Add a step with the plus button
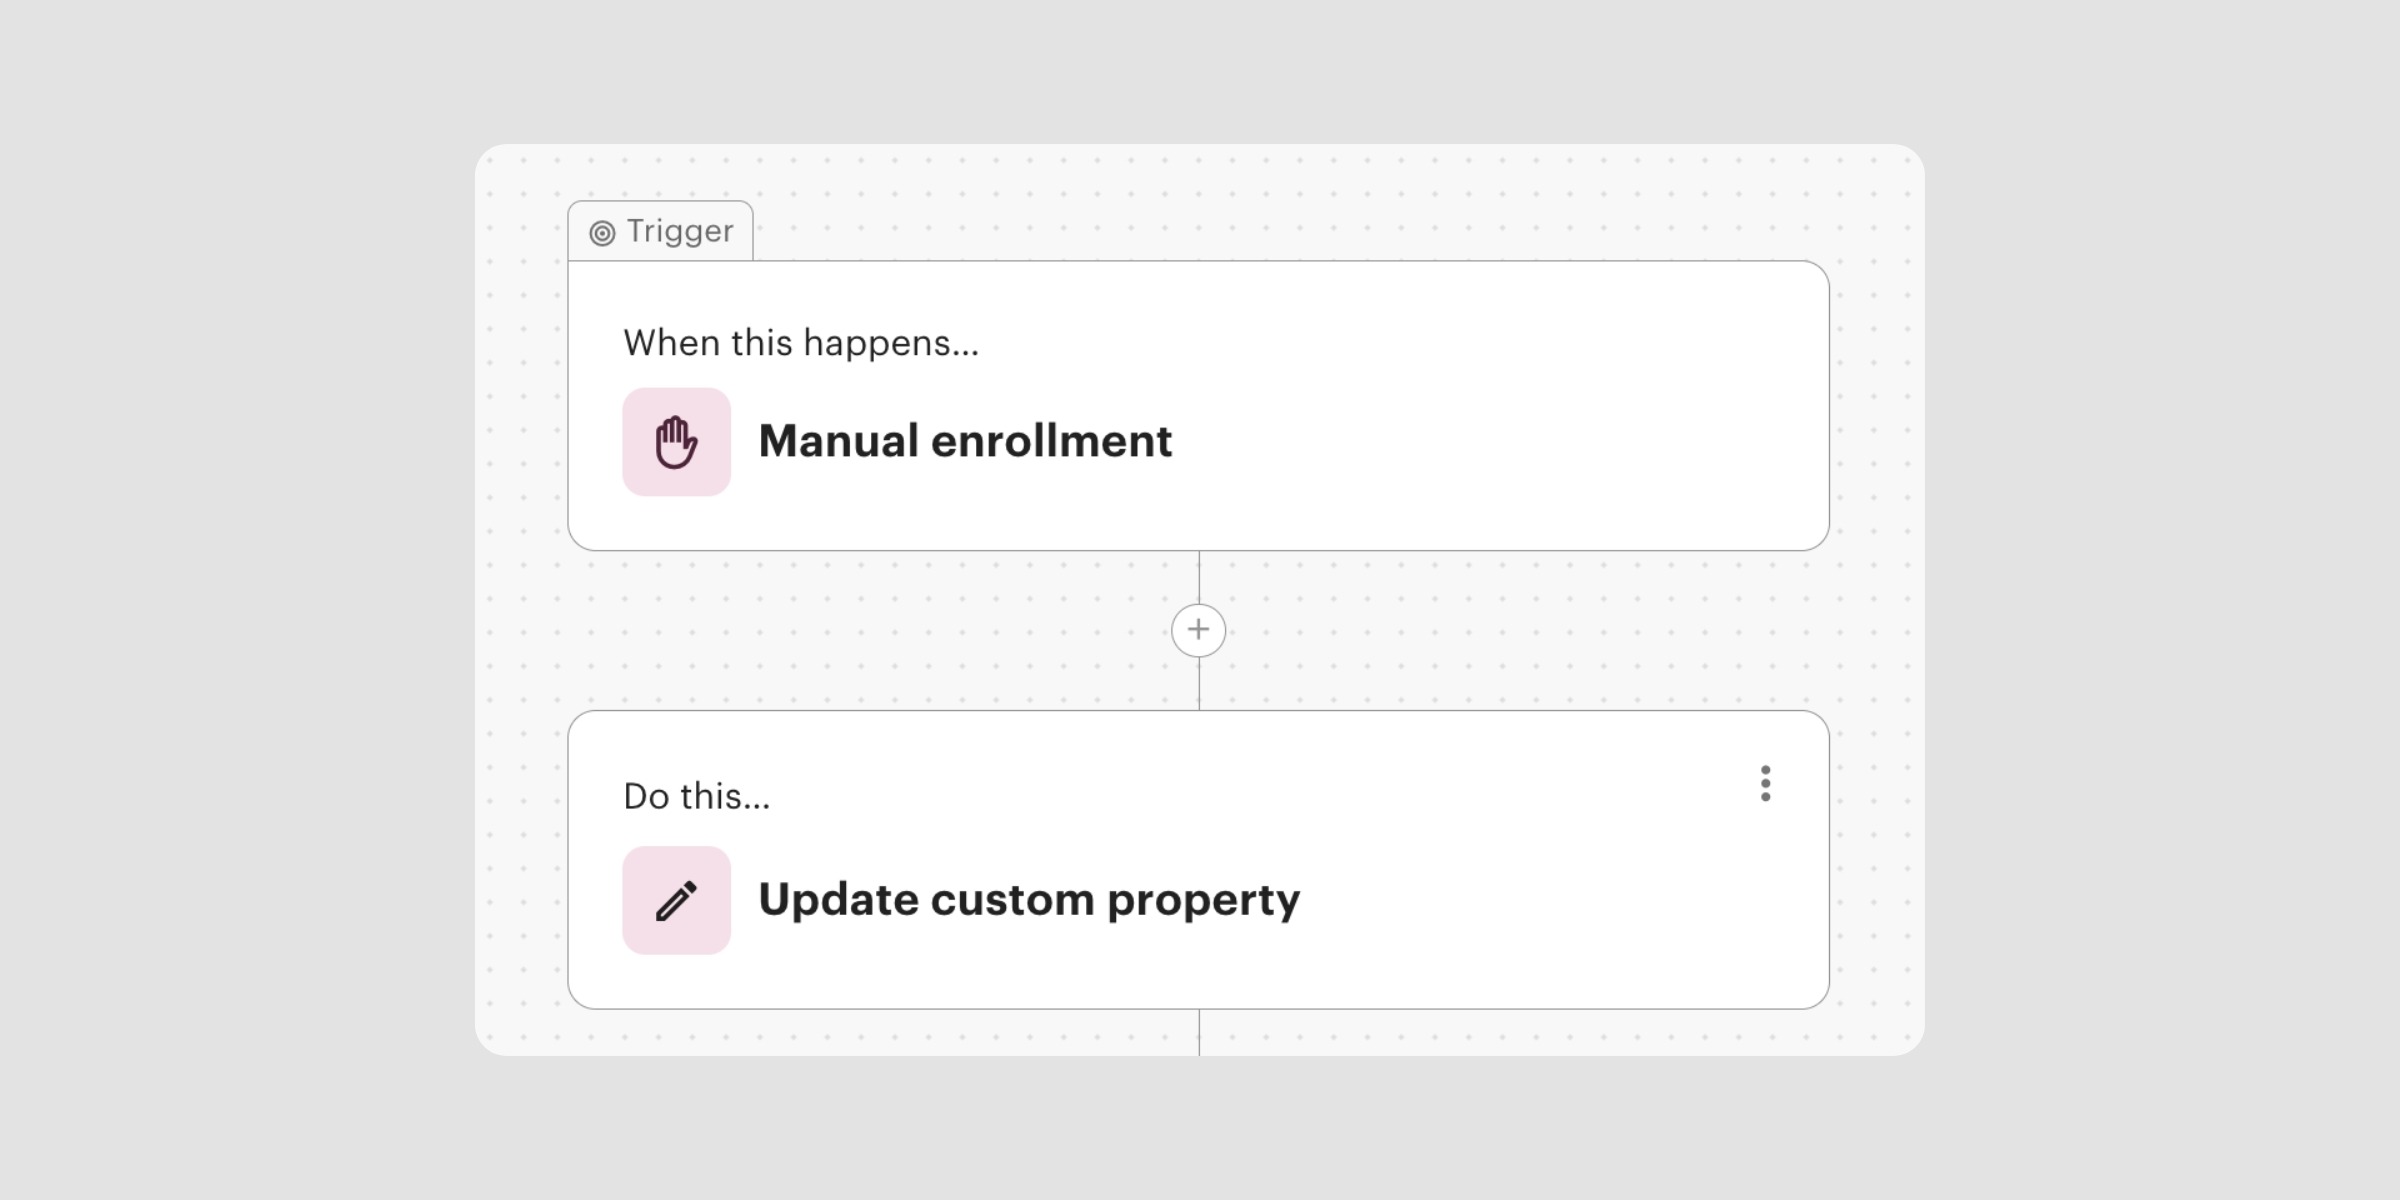Image resolution: width=2400 pixels, height=1200 pixels. [1198, 630]
